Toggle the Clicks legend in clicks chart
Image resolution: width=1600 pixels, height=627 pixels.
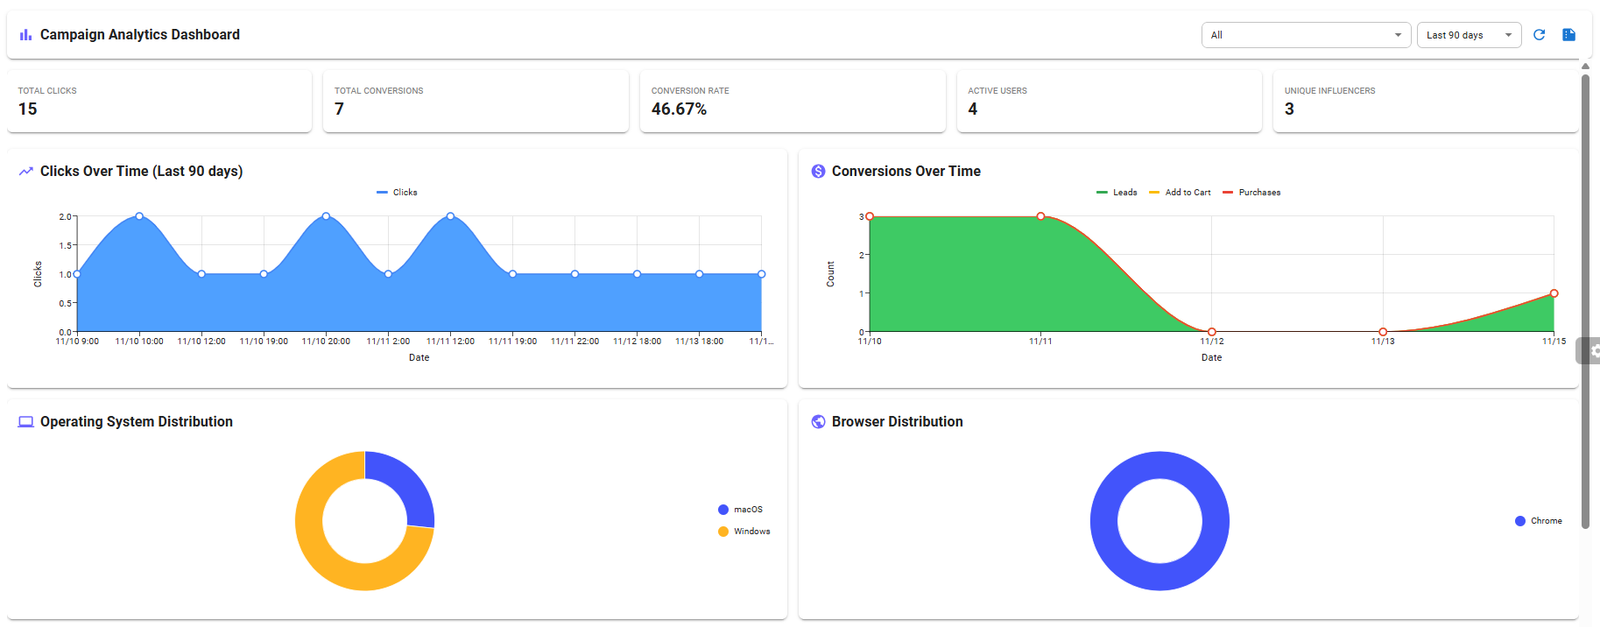[x=397, y=192]
